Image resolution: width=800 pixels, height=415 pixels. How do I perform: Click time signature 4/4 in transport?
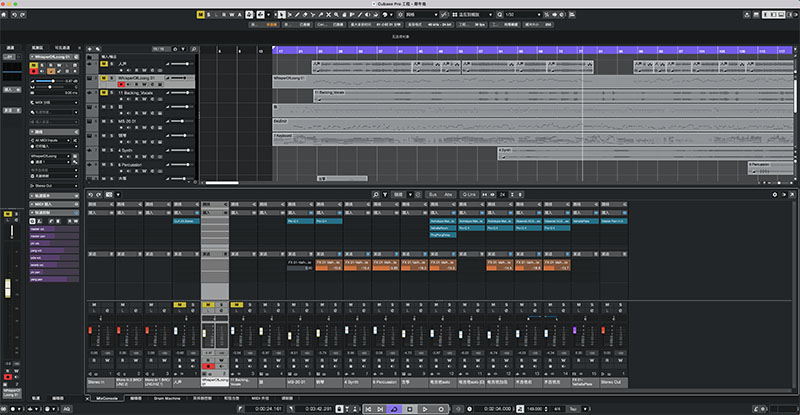pyautogui.click(x=557, y=409)
